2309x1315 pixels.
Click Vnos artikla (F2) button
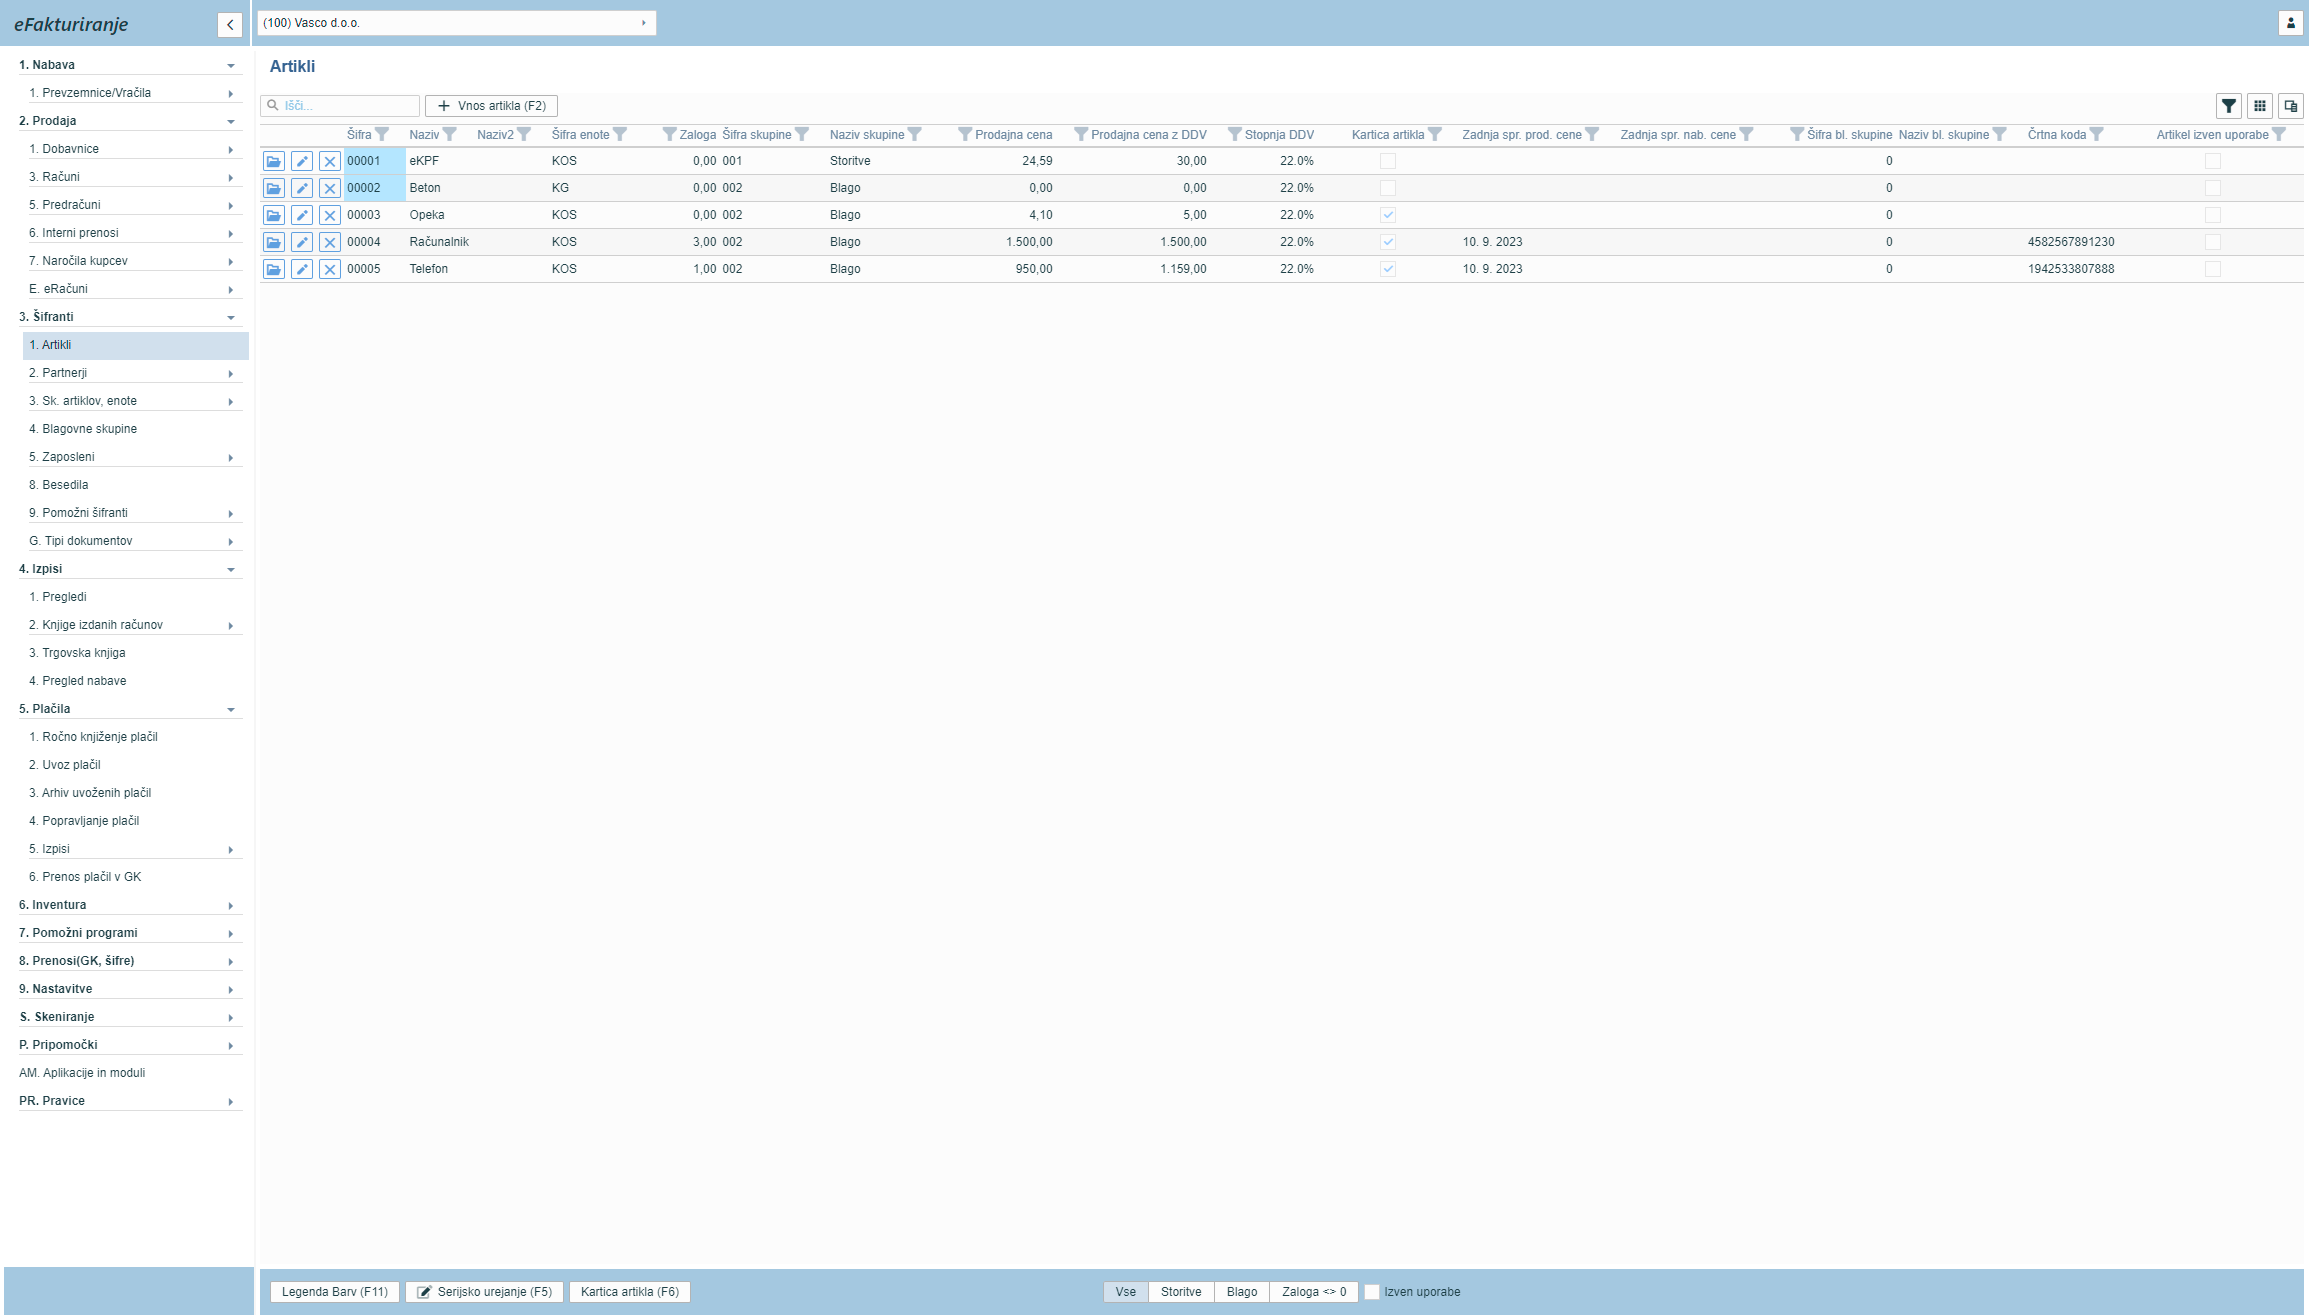491,106
